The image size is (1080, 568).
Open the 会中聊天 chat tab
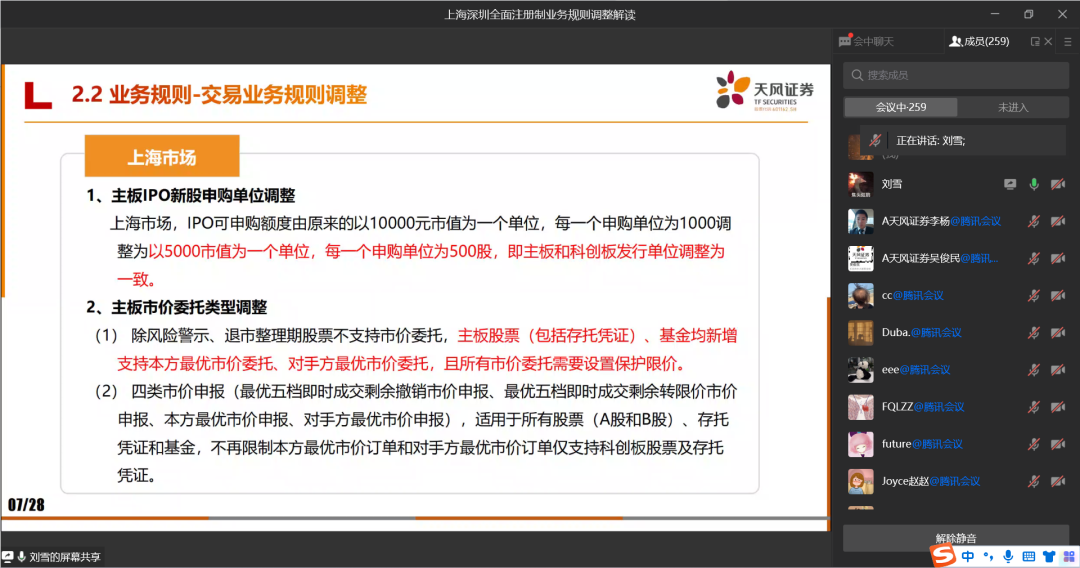click(866, 41)
